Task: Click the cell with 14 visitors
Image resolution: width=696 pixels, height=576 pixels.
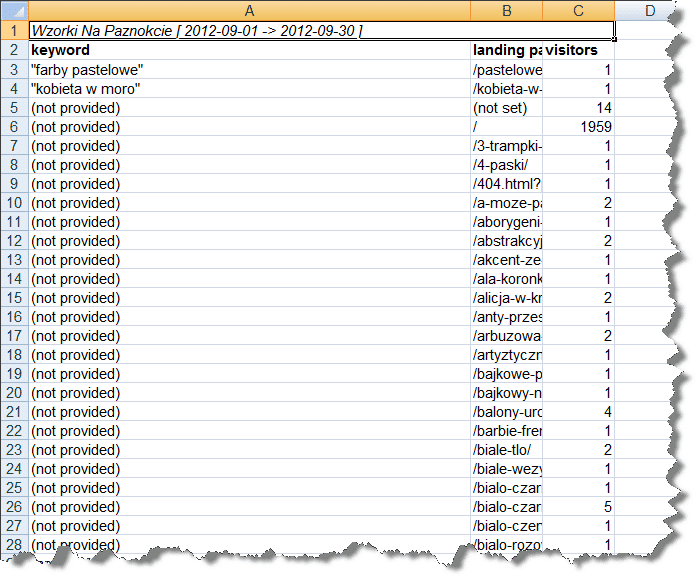Action: (x=578, y=108)
